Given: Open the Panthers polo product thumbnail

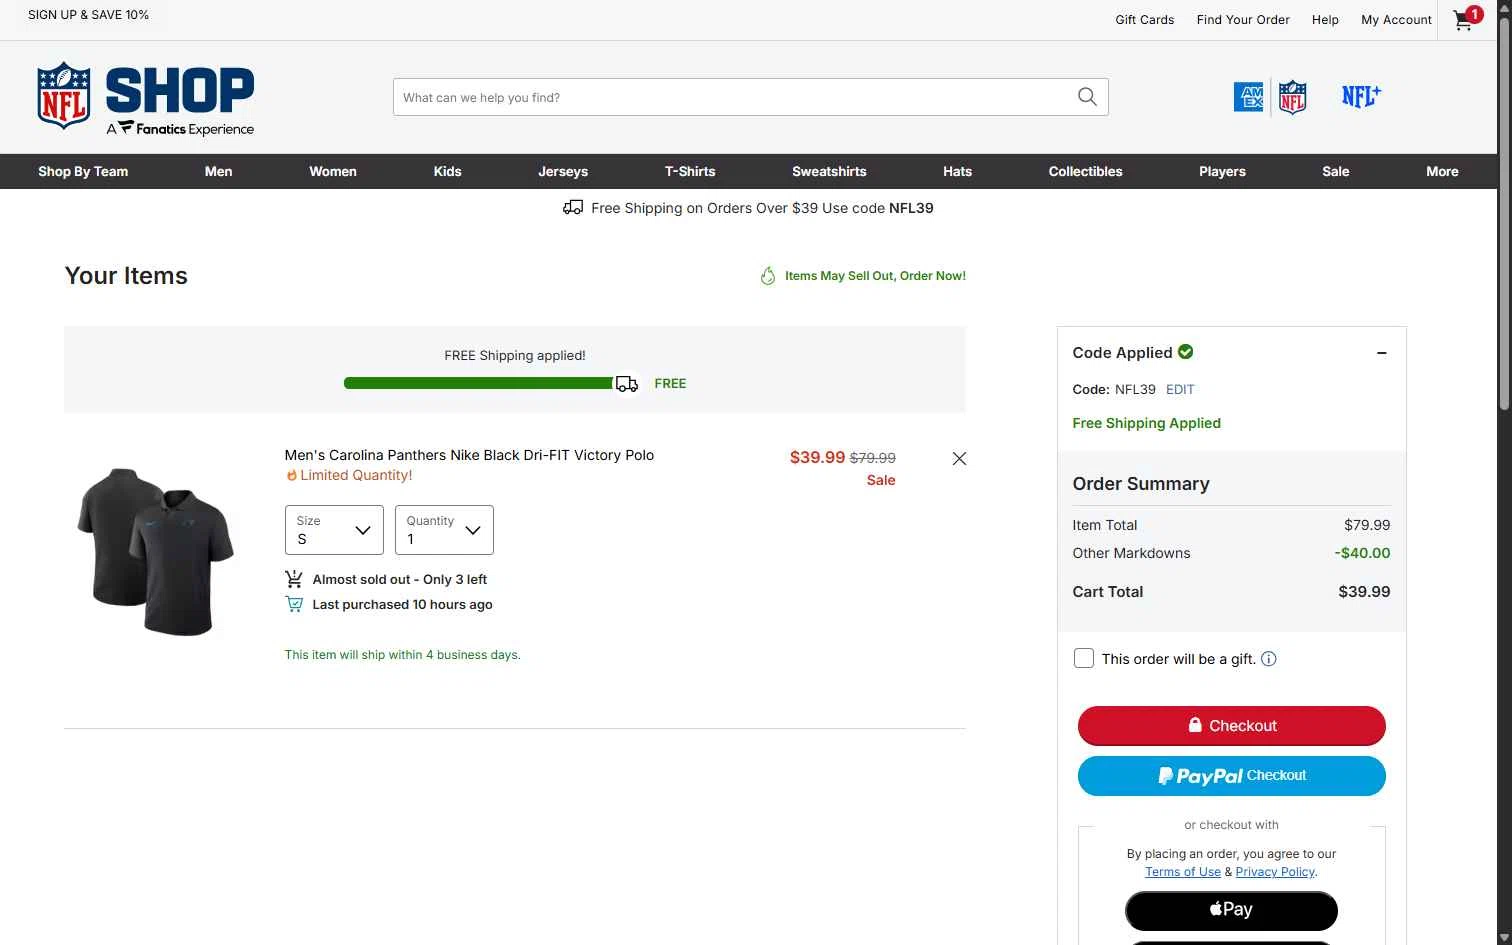Looking at the screenshot, I should (x=155, y=551).
